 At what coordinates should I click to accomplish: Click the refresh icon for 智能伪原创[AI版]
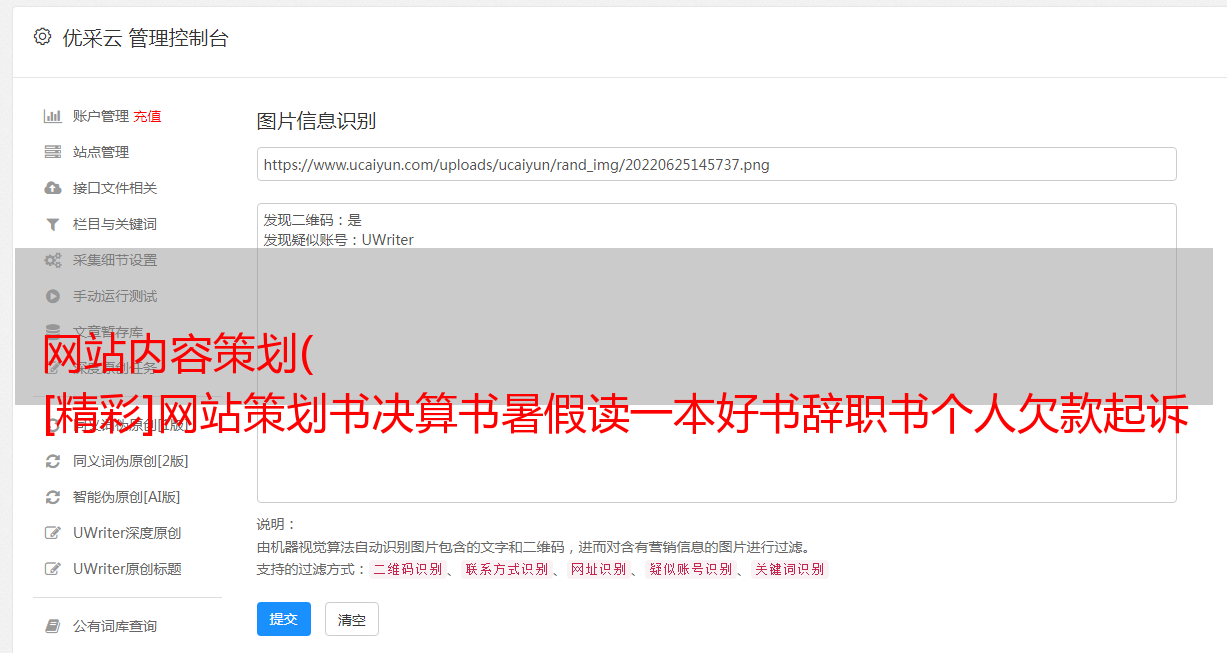(53, 497)
